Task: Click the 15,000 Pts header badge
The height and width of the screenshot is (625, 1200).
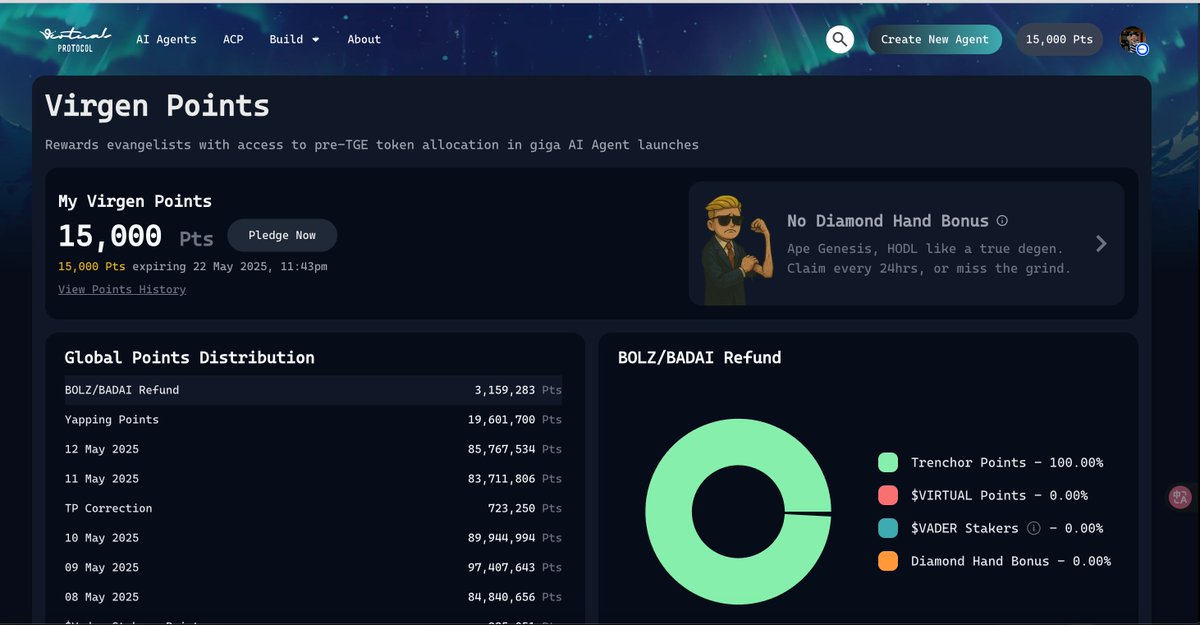Action: pyautogui.click(x=1060, y=39)
